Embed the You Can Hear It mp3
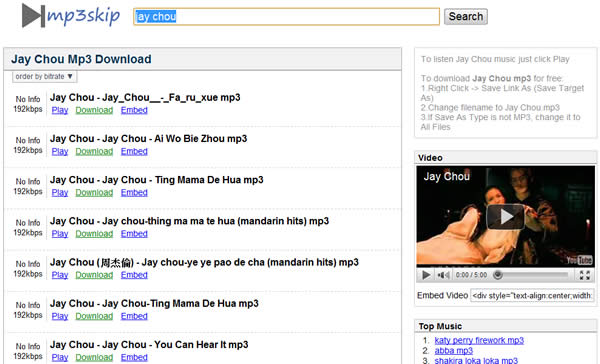Screen dimensions: 600x364 134,357
